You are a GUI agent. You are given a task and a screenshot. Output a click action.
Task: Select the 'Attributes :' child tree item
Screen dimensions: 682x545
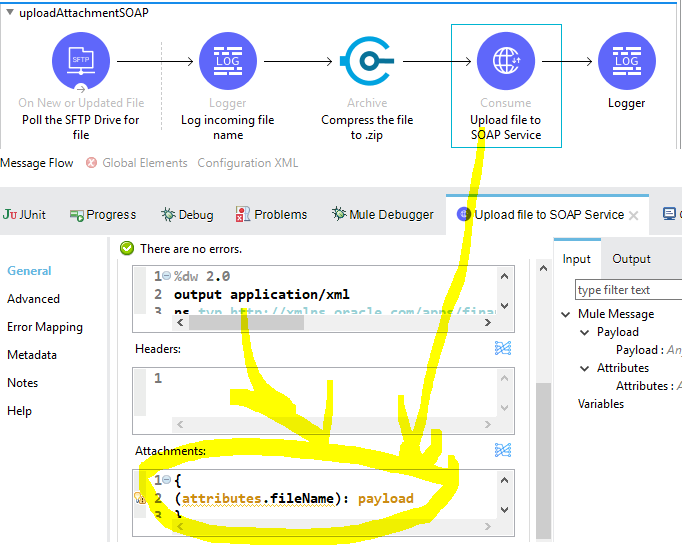[x=648, y=386]
